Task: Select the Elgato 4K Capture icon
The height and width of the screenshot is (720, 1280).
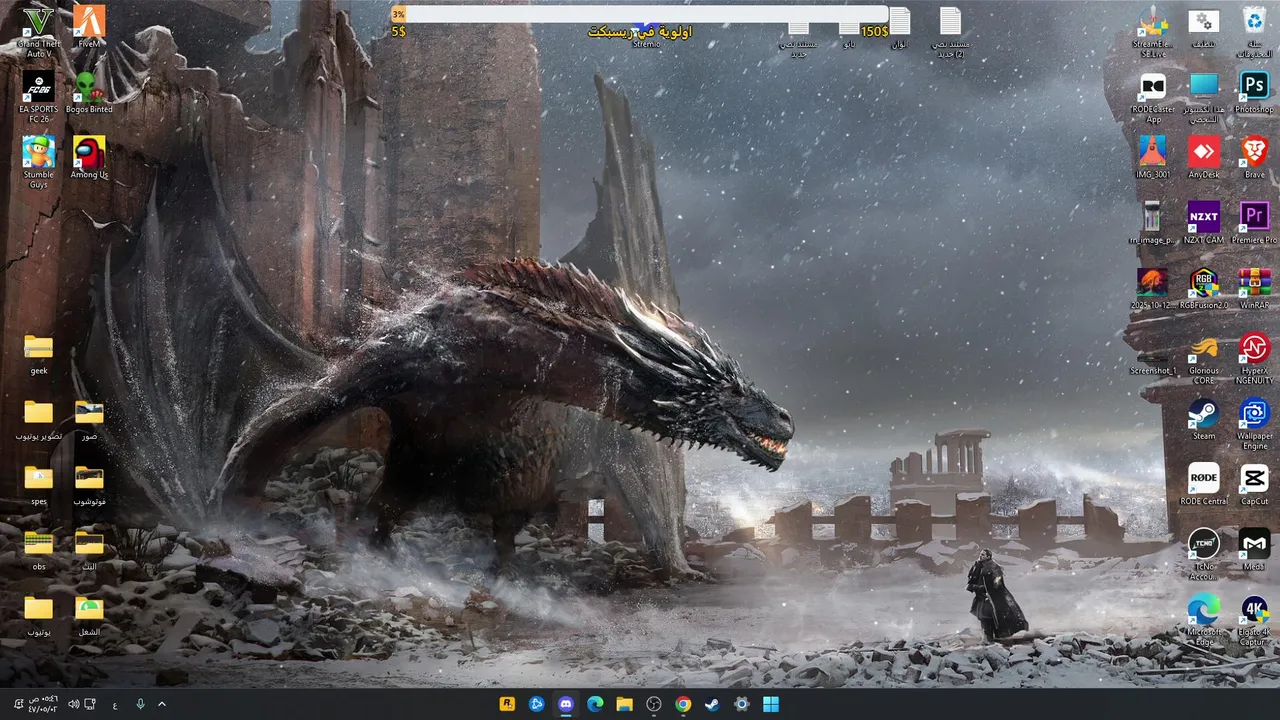Action: click(x=1254, y=618)
